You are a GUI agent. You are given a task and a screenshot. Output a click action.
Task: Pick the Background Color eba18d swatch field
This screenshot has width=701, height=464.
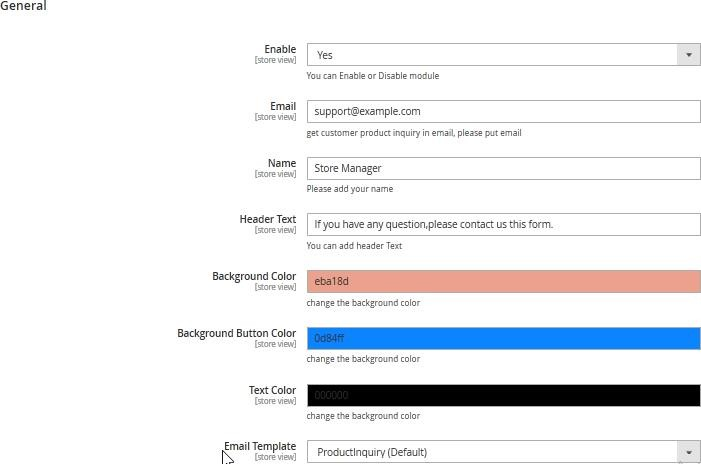pyautogui.click(x=503, y=282)
